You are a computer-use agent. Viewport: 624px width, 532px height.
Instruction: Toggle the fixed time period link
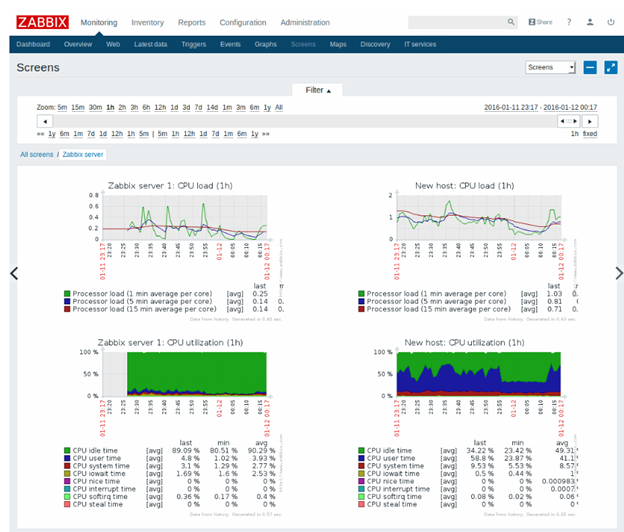[x=590, y=134]
